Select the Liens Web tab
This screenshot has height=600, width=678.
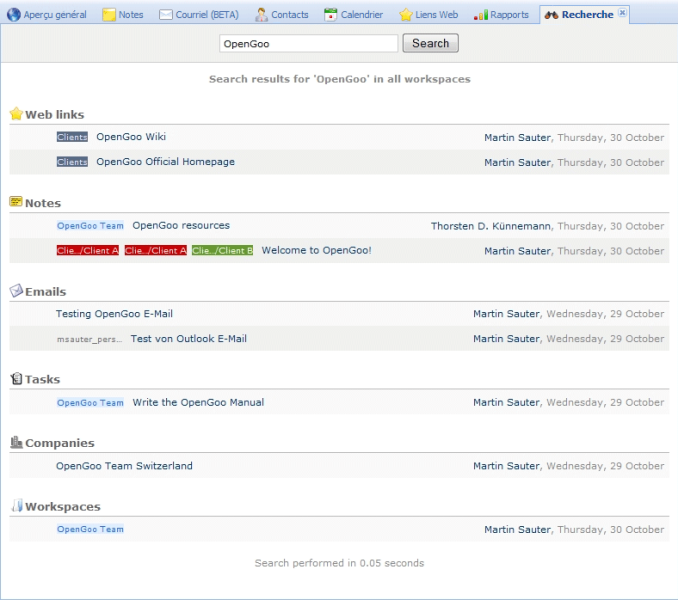click(x=429, y=15)
